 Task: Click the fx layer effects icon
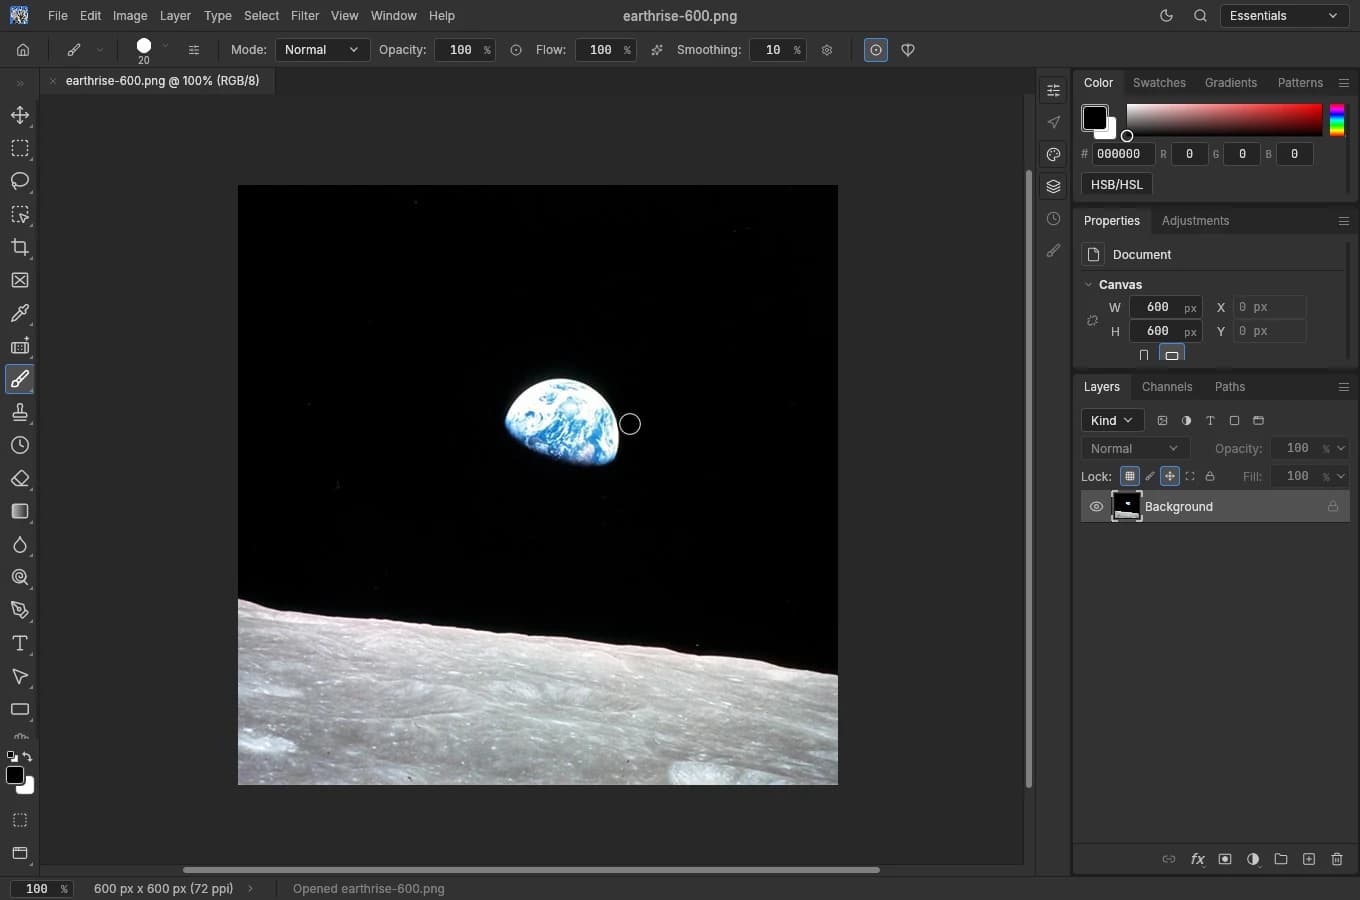click(x=1197, y=859)
